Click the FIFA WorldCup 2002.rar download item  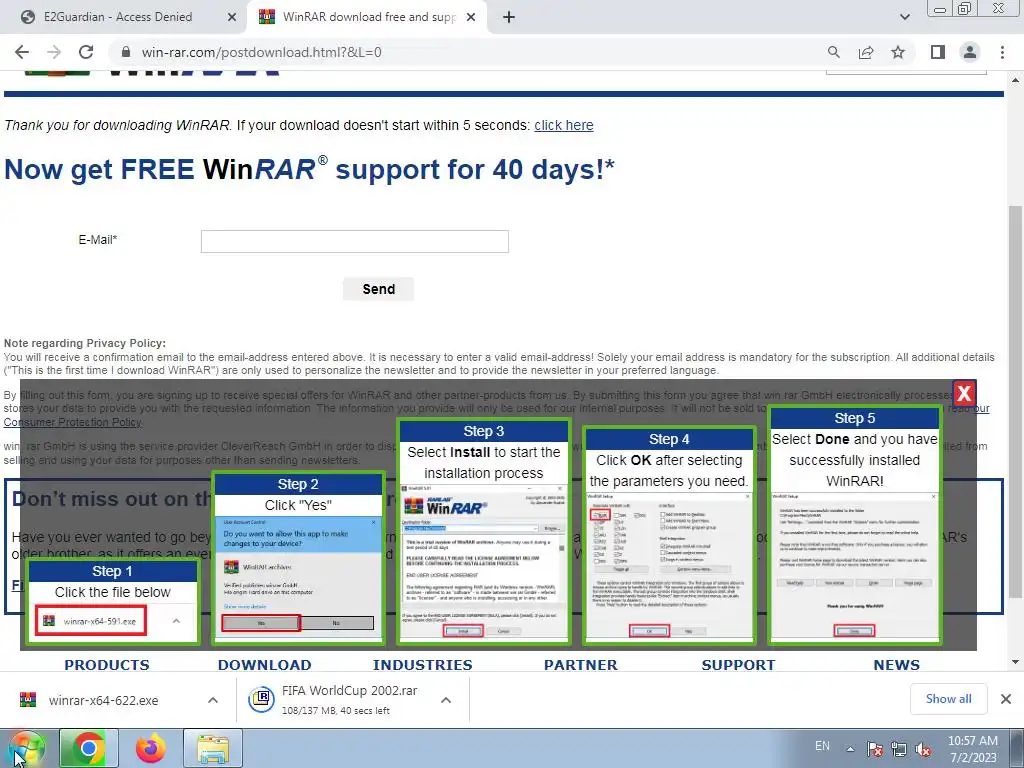point(349,699)
